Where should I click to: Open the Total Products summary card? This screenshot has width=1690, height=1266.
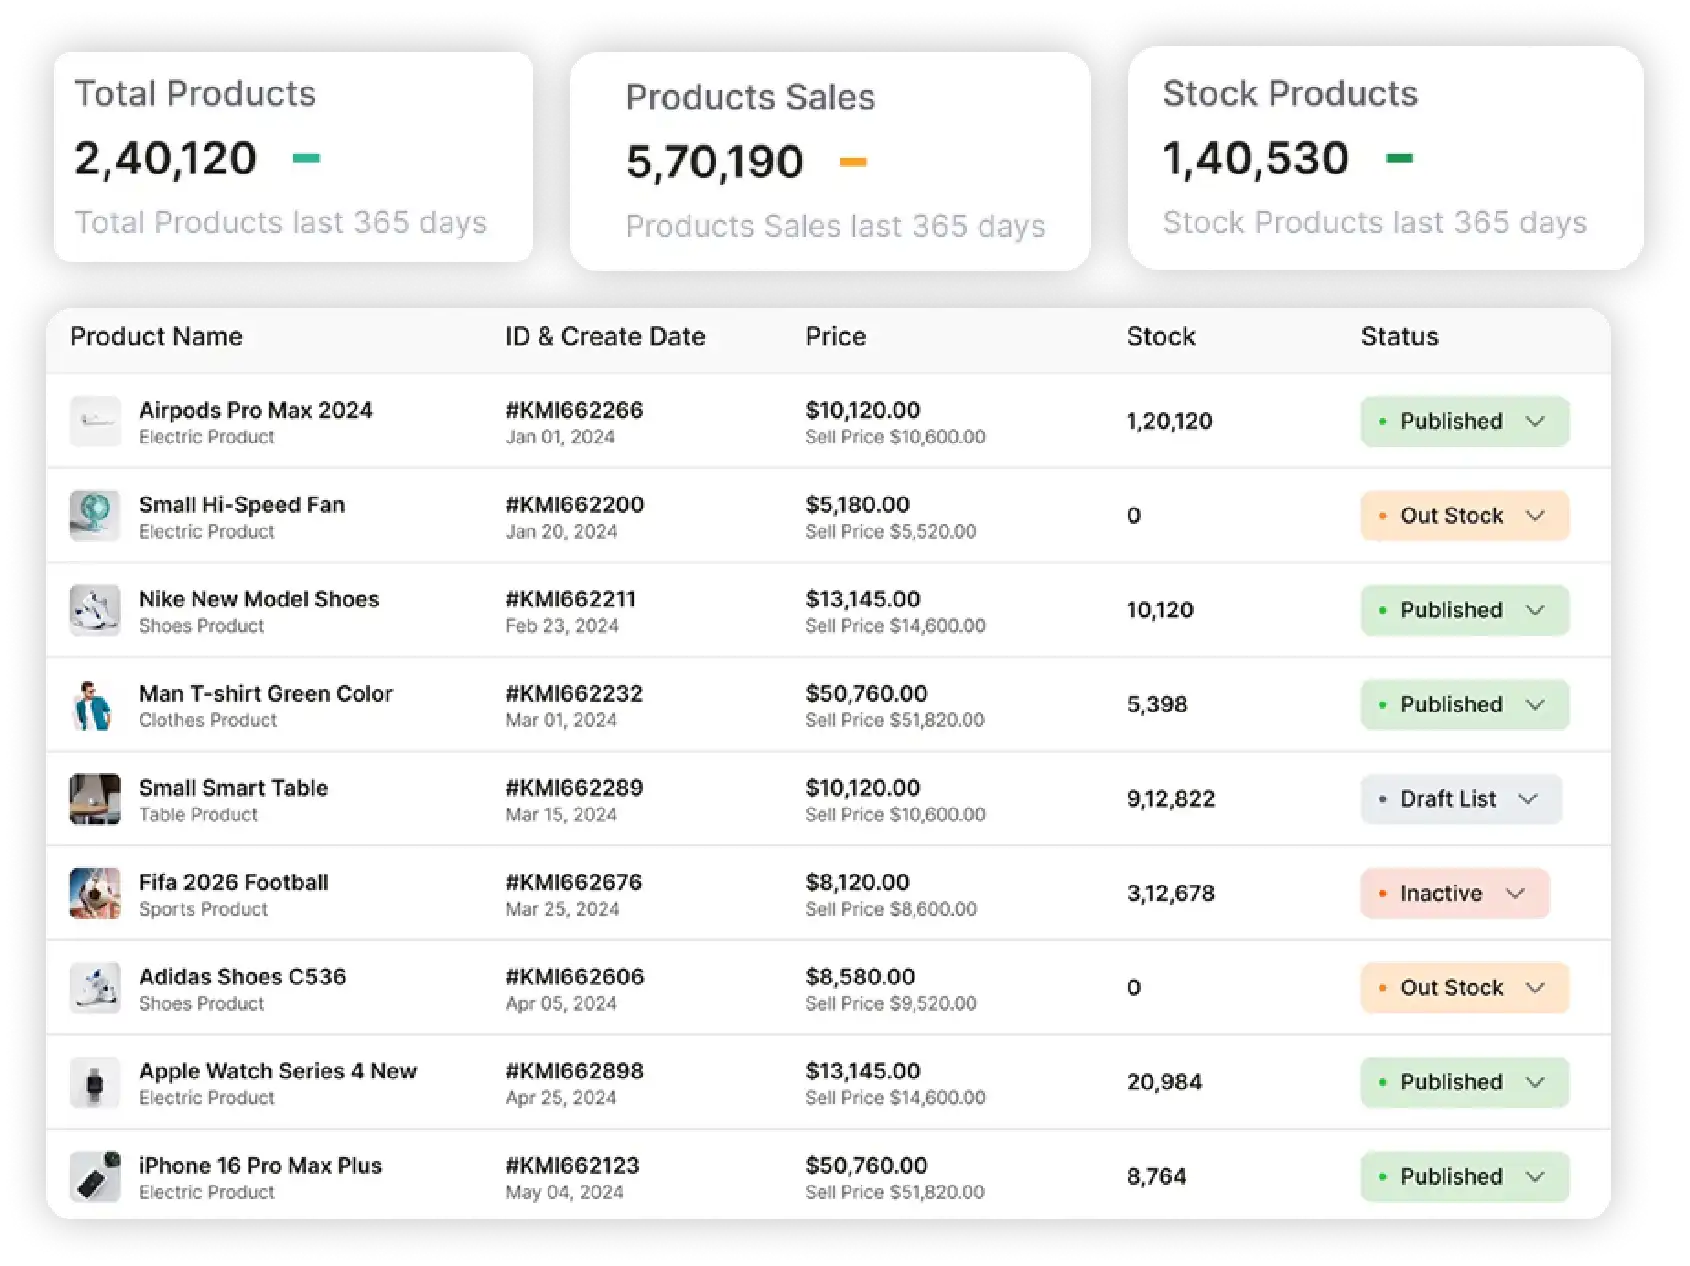tap(292, 157)
